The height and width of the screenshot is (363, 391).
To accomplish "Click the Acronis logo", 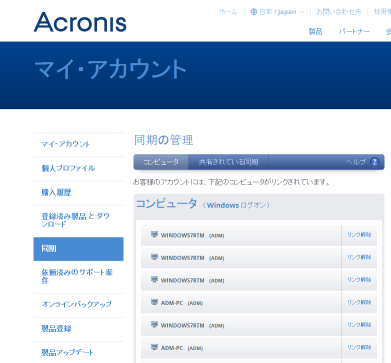I will point(80,22).
